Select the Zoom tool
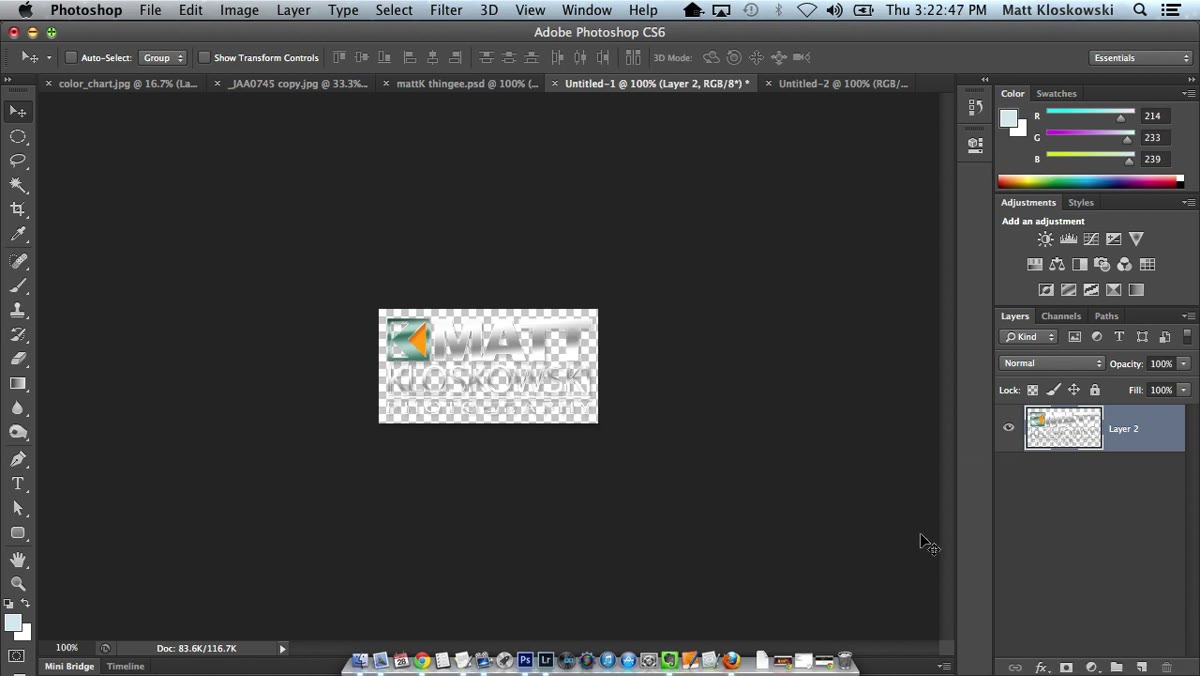Screen dimensions: 1200x676 pos(18,584)
